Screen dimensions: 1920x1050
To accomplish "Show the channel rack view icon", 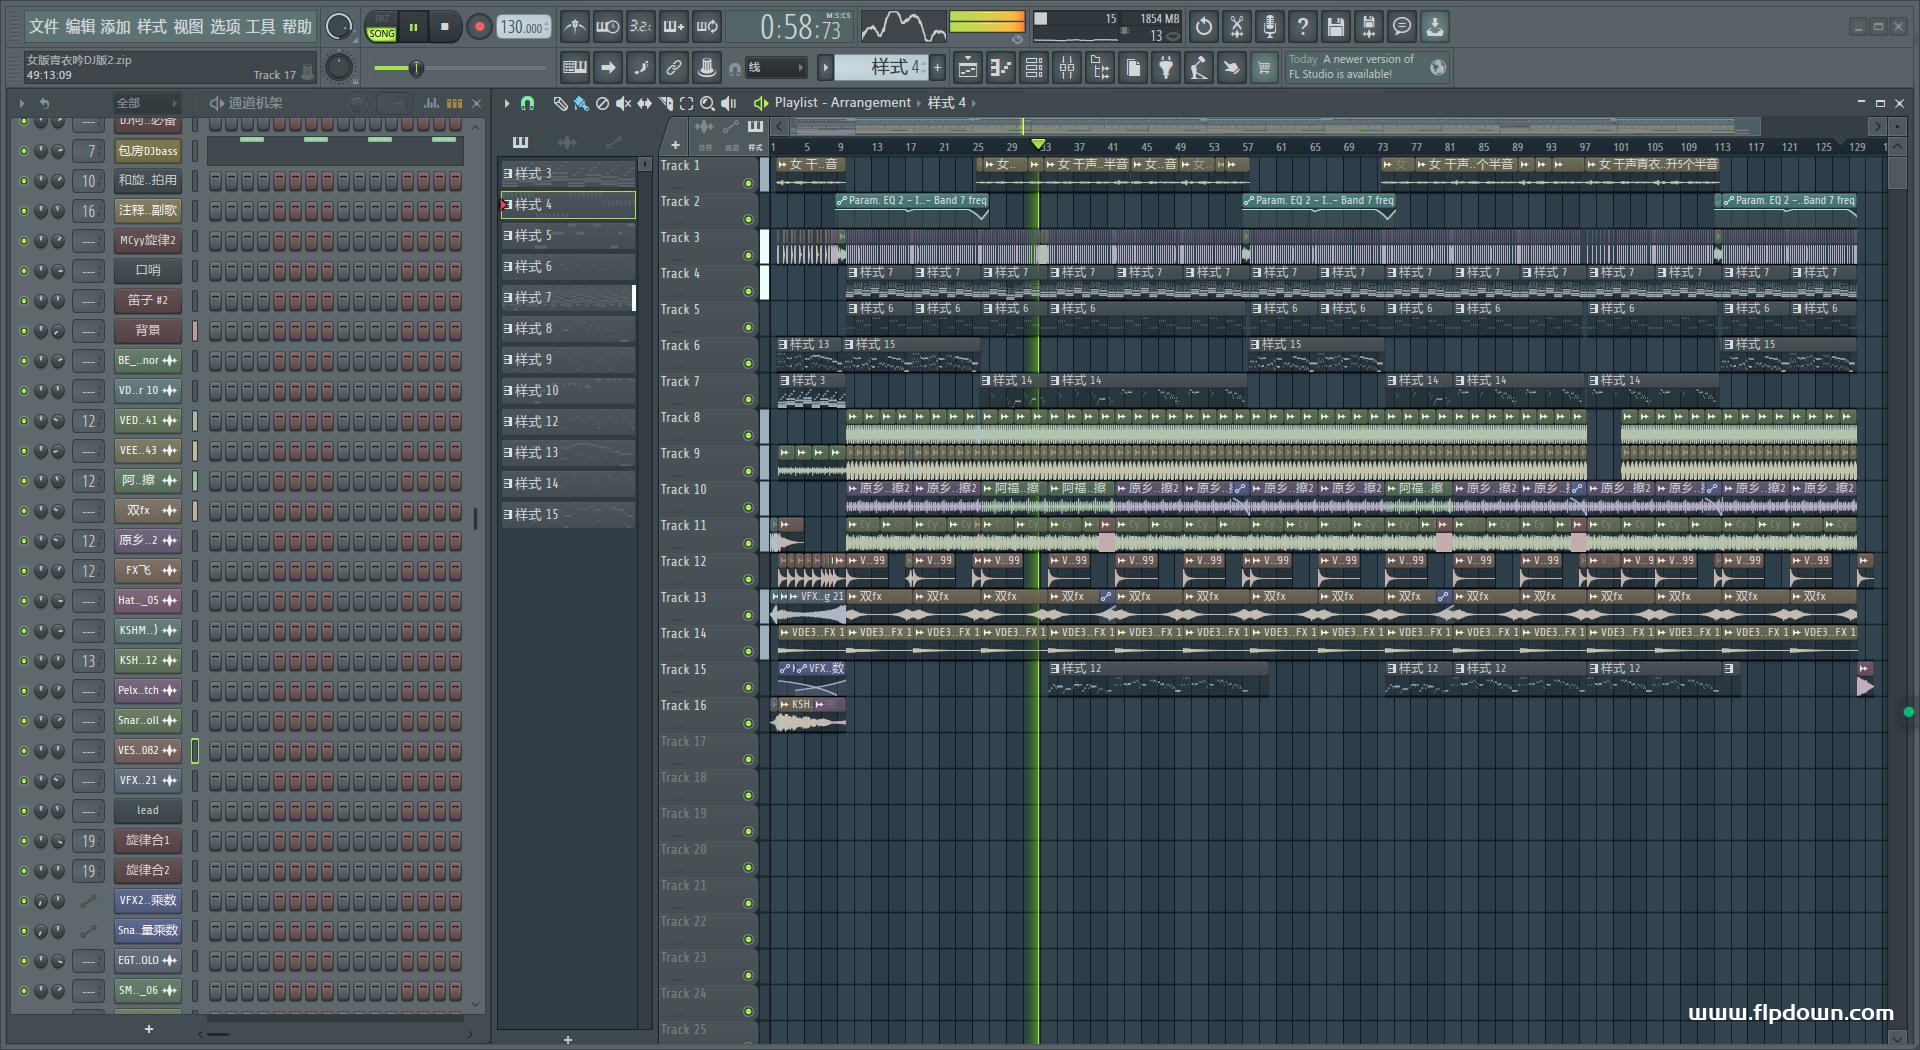I will pos(1034,68).
